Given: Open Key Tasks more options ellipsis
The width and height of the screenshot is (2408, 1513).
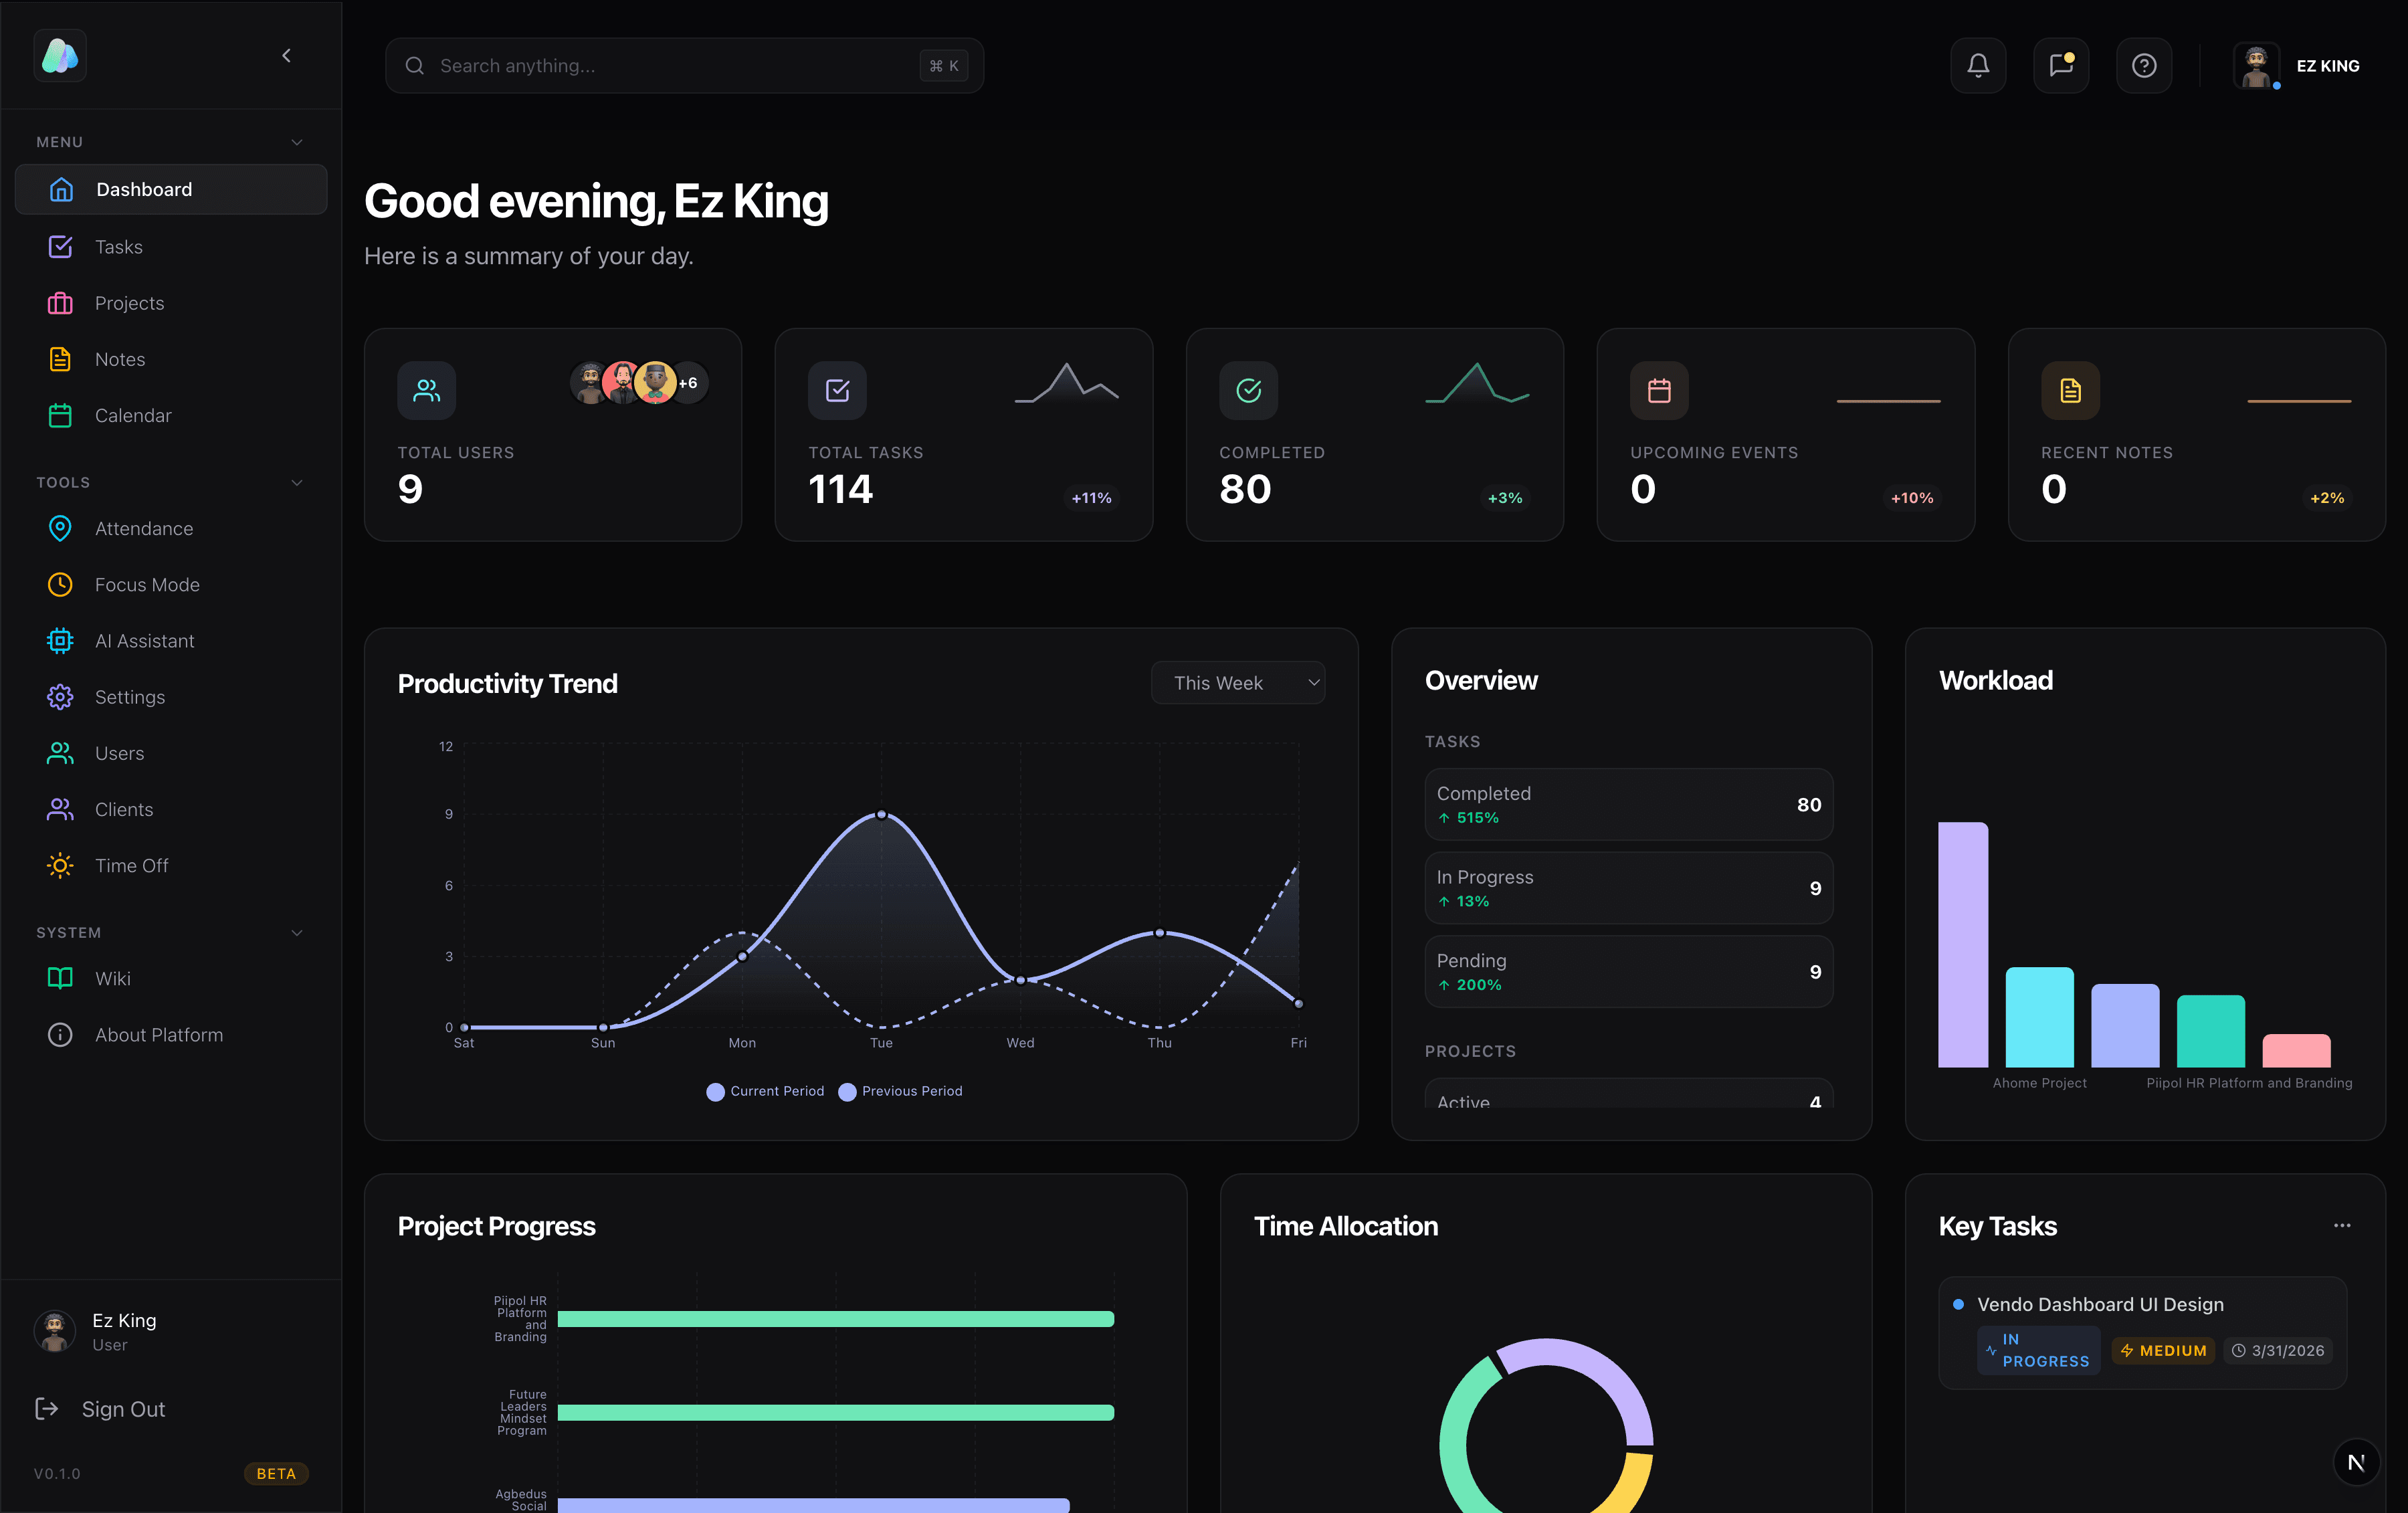Looking at the screenshot, I should click(2342, 1225).
